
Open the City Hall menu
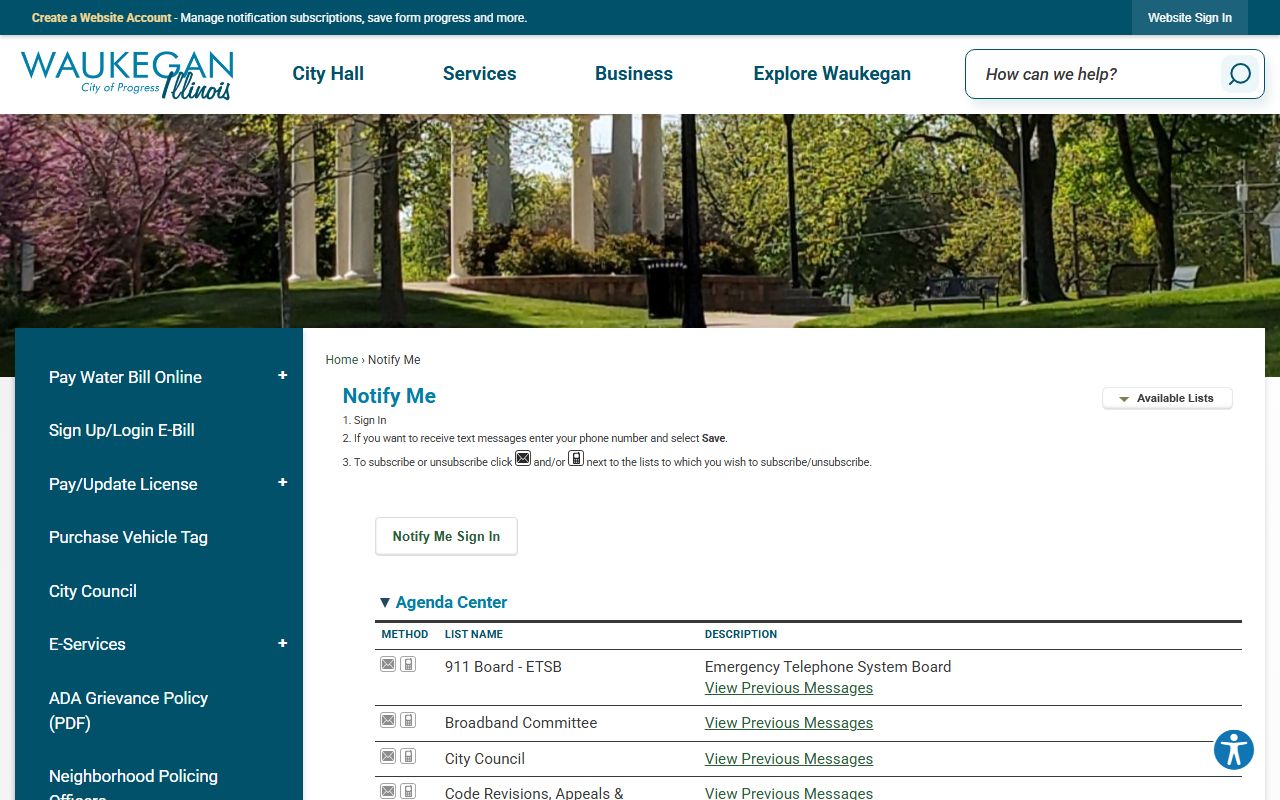tap(328, 74)
